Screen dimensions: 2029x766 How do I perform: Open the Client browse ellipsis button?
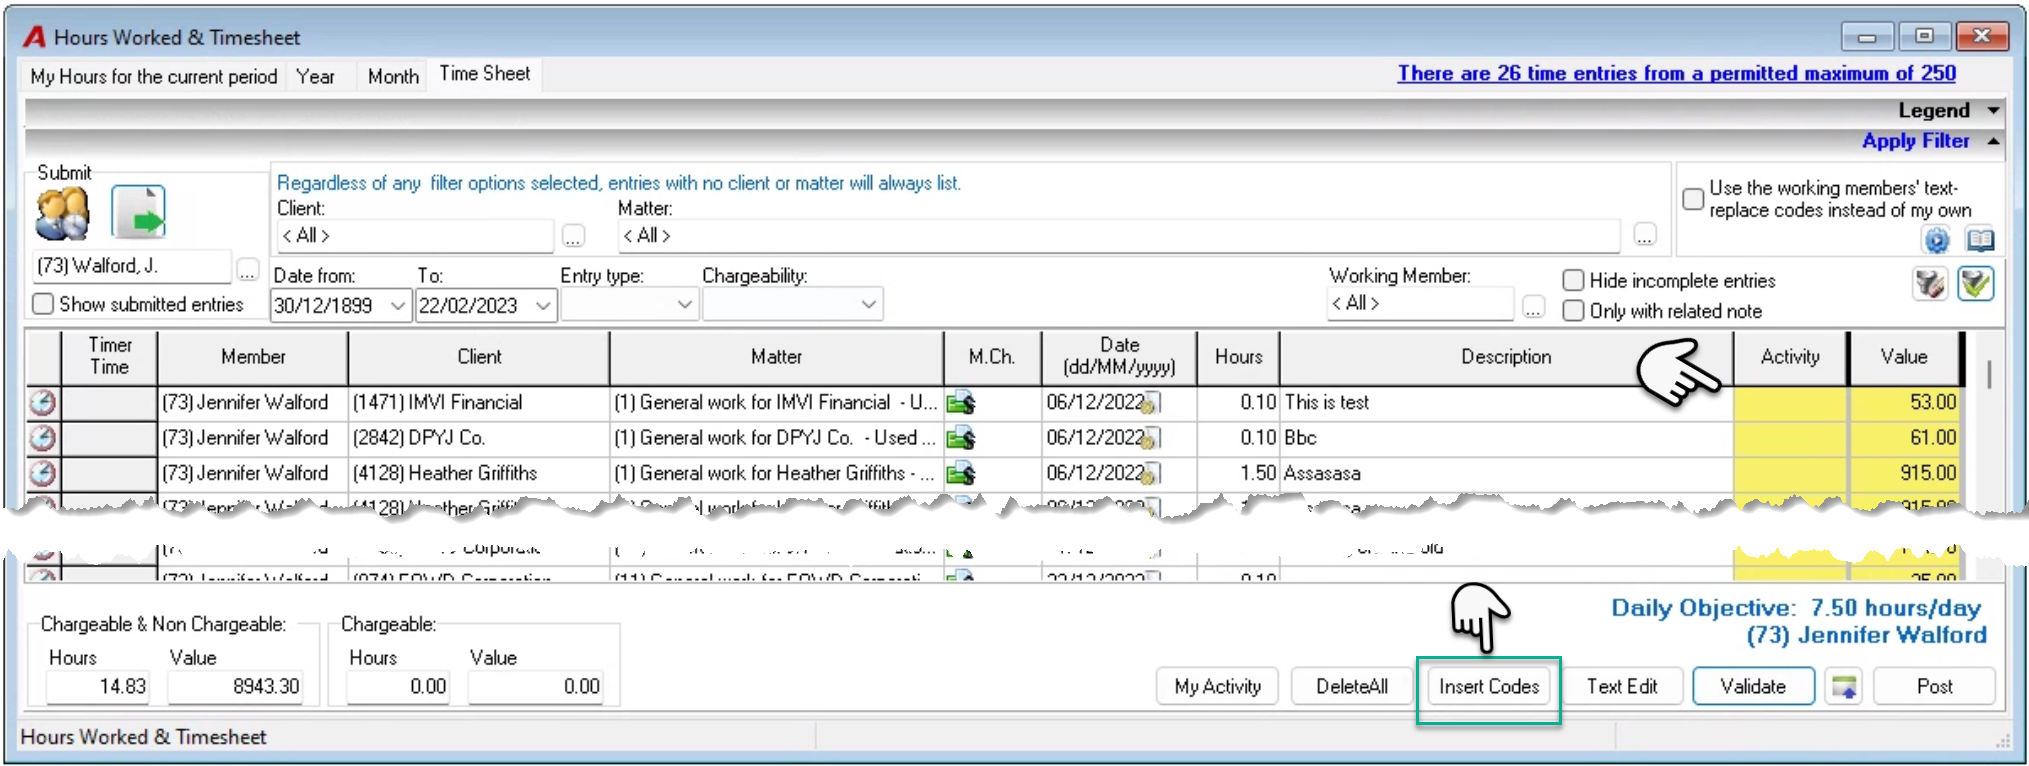[573, 237]
